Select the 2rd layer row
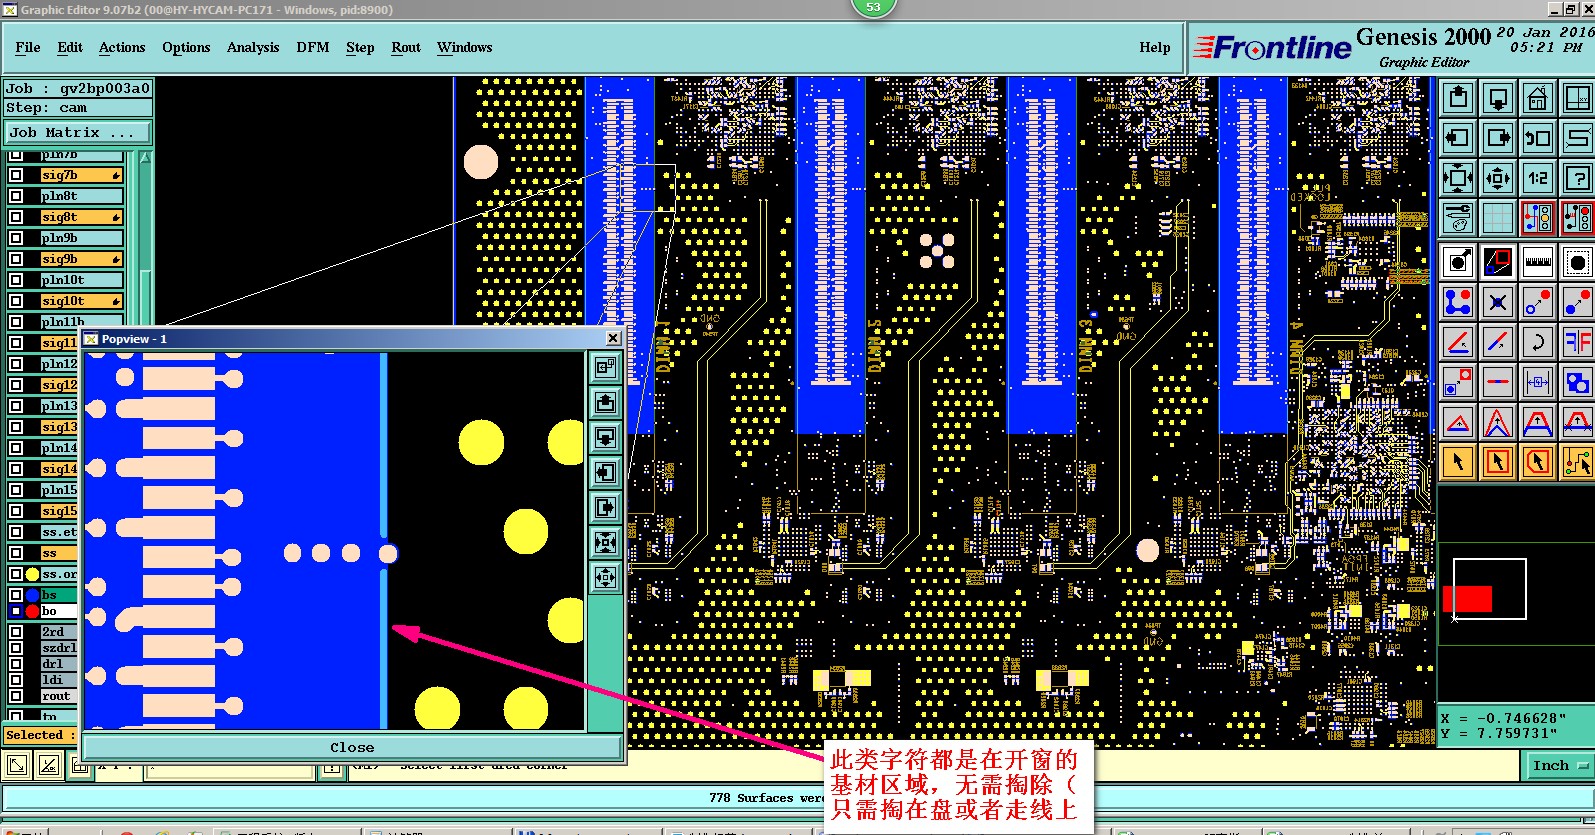Viewport: 1595px width, 835px height. point(59,632)
